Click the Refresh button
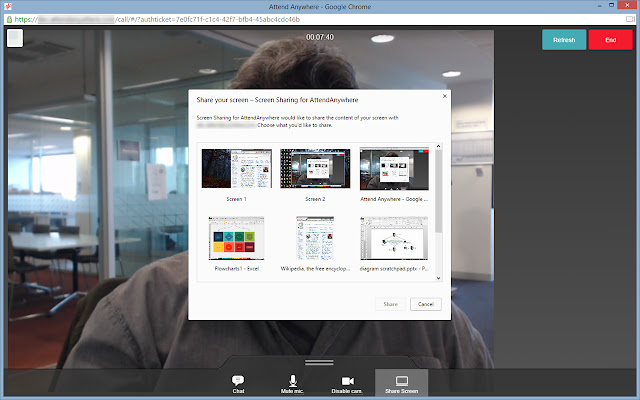The width and height of the screenshot is (640, 400). pyautogui.click(x=564, y=40)
